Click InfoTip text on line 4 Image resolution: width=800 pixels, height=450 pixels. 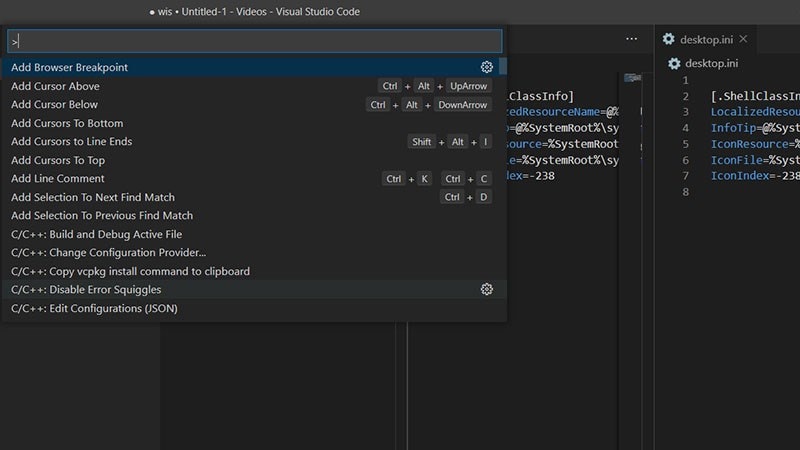tap(734, 128)
